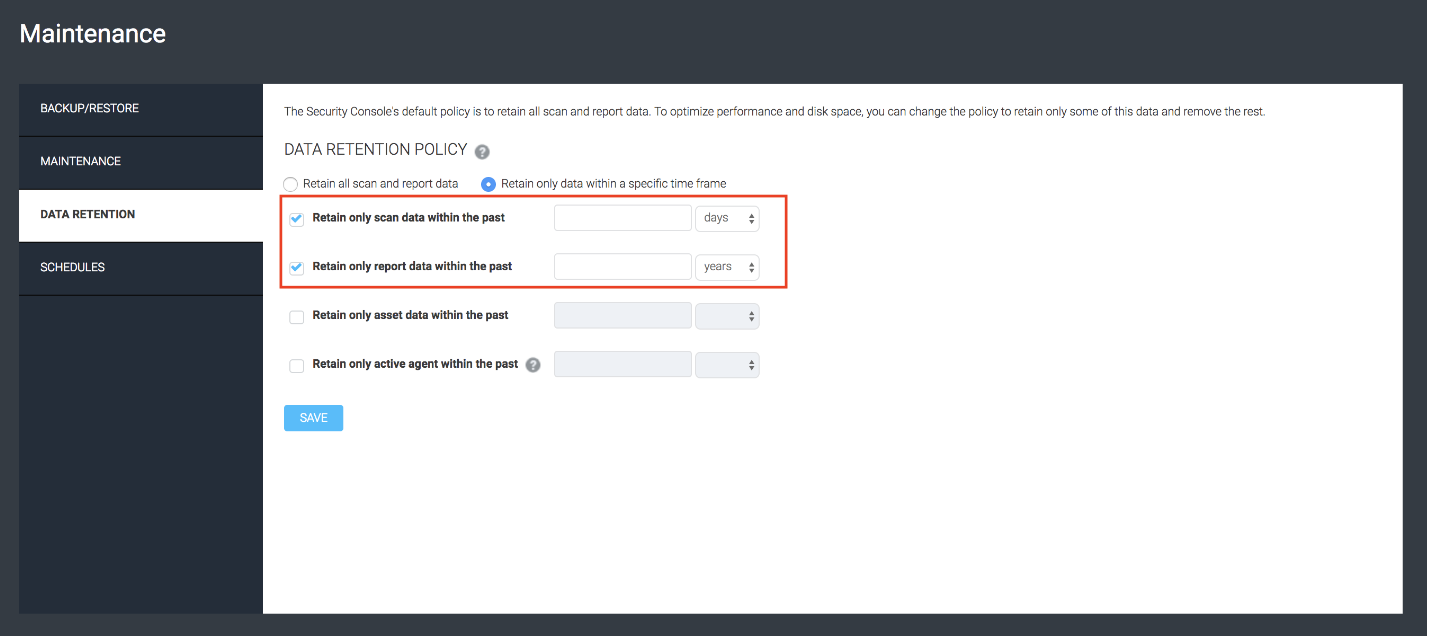Uncheck Retain only scan data checkbox
Image resolution: width=1430 pixels, height=636 pixels.
point(297,219)
